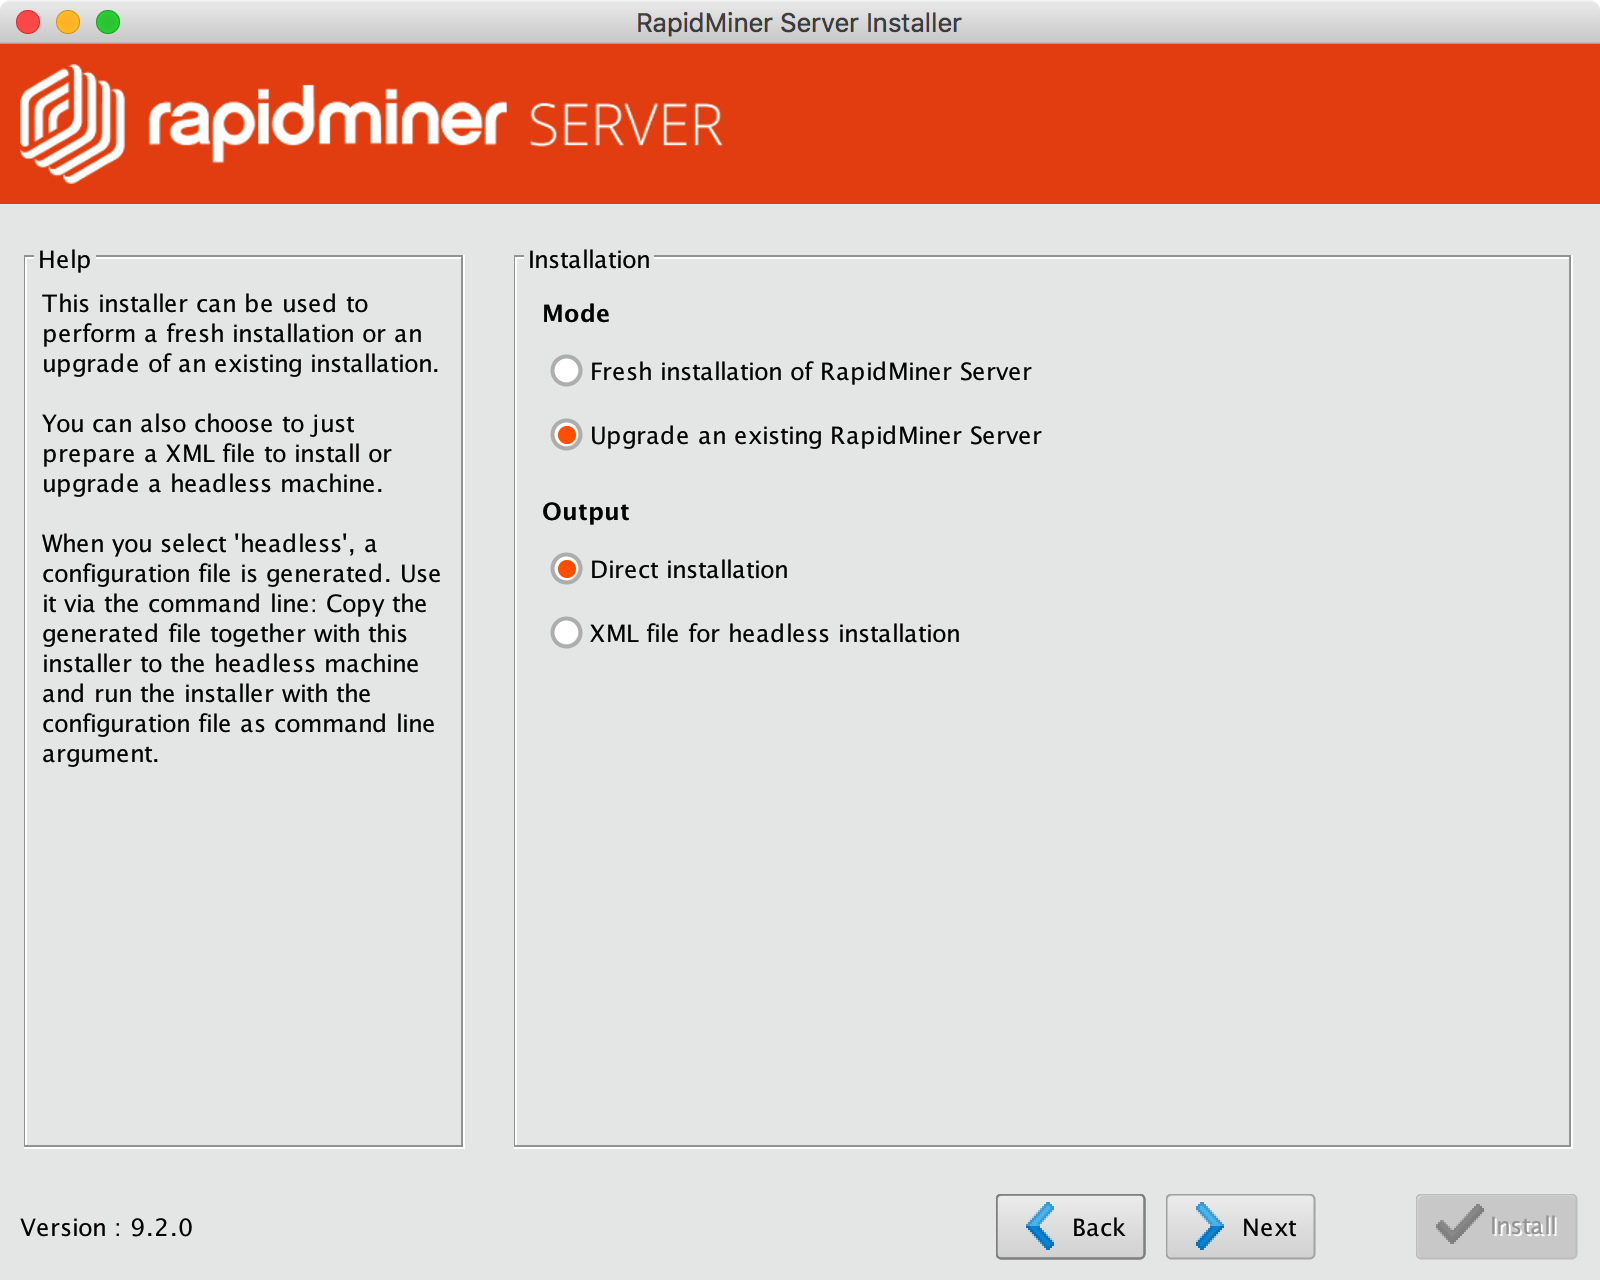The width and height of the screenshot is (1600, 1280).
Task: Choose Upgrade an existing RapidMiner Server
Action: pos(566,435)
